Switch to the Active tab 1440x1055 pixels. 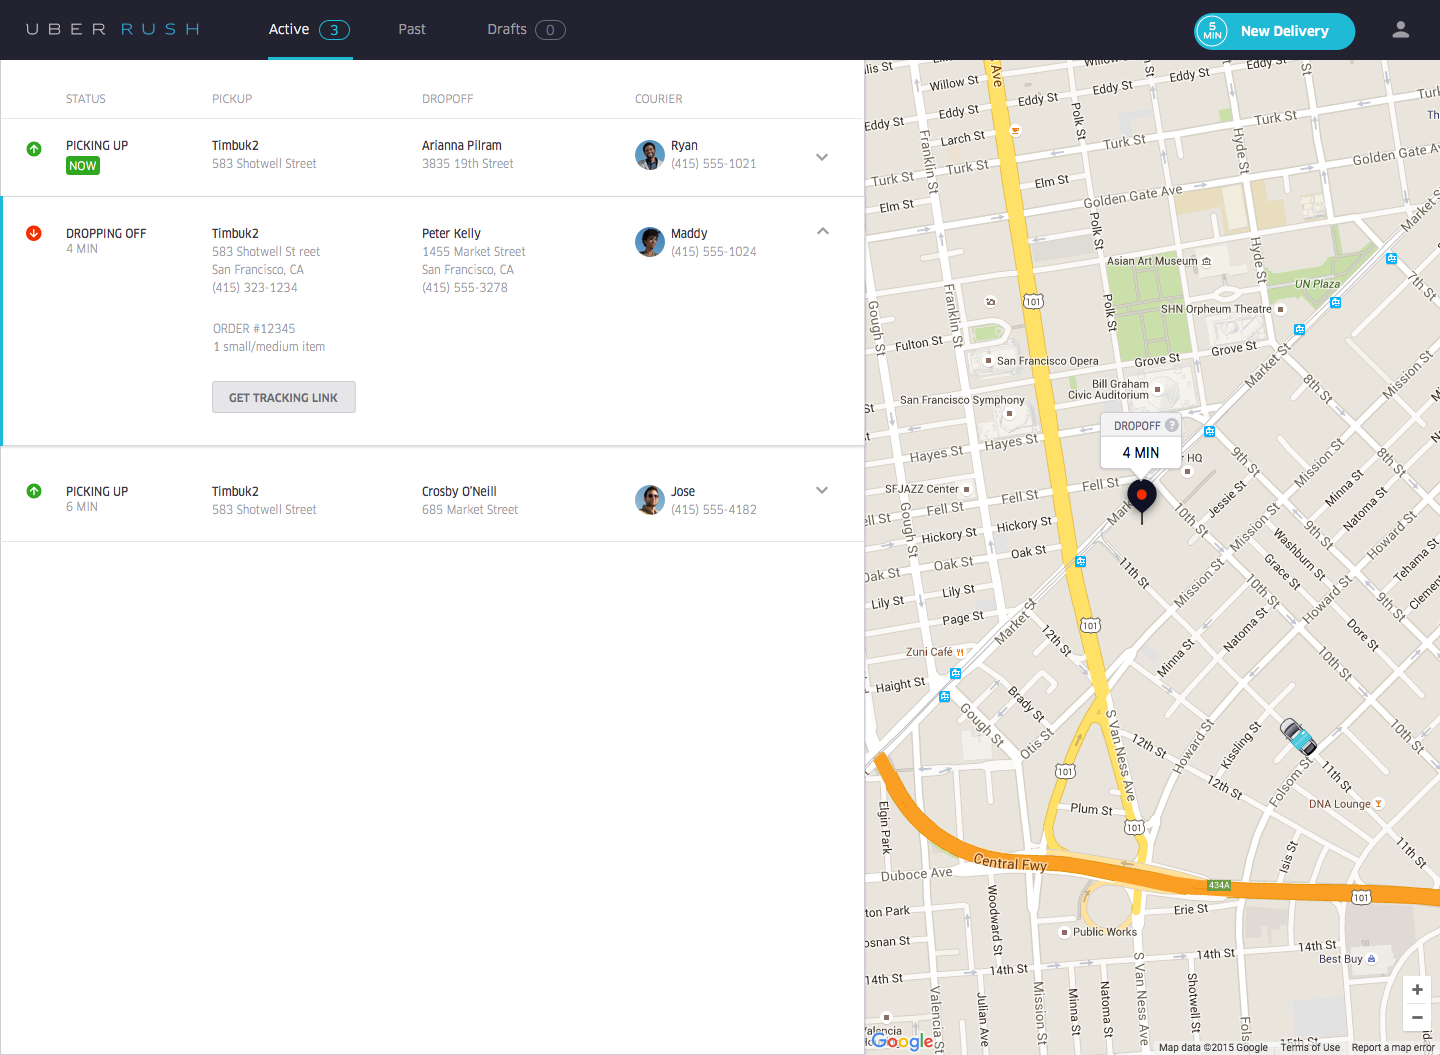pos(310,30)
